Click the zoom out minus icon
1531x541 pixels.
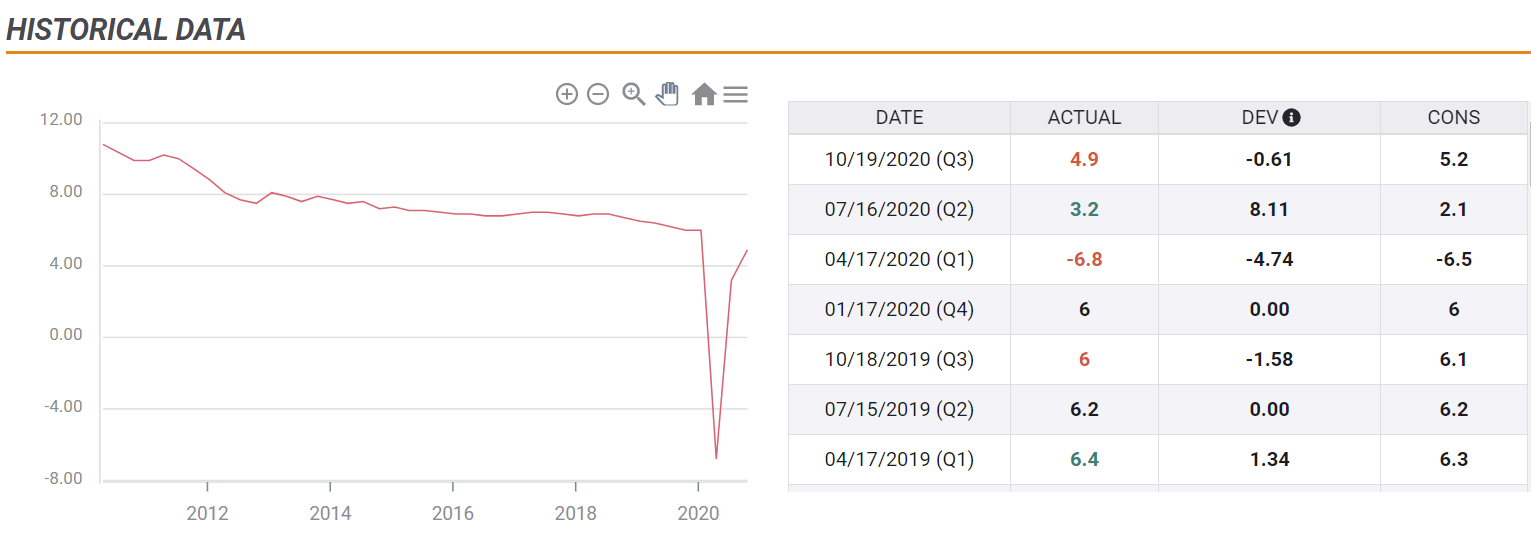coord(598,94)
